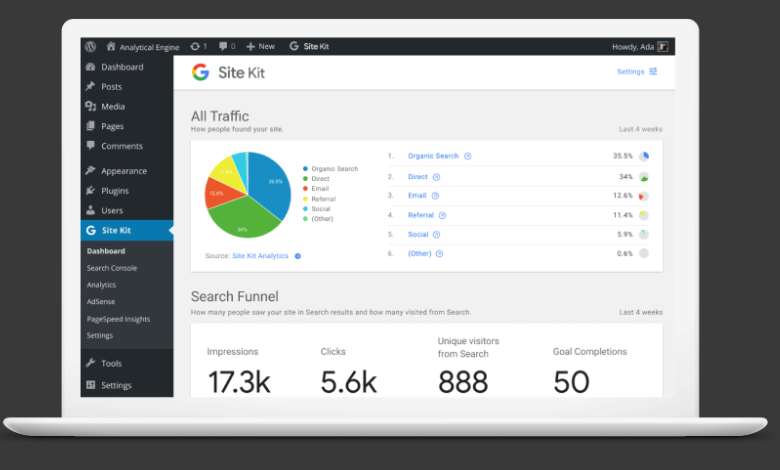The image size is (780, 470).
Task: Add new content with + New
Action: (x=260, y=46)
